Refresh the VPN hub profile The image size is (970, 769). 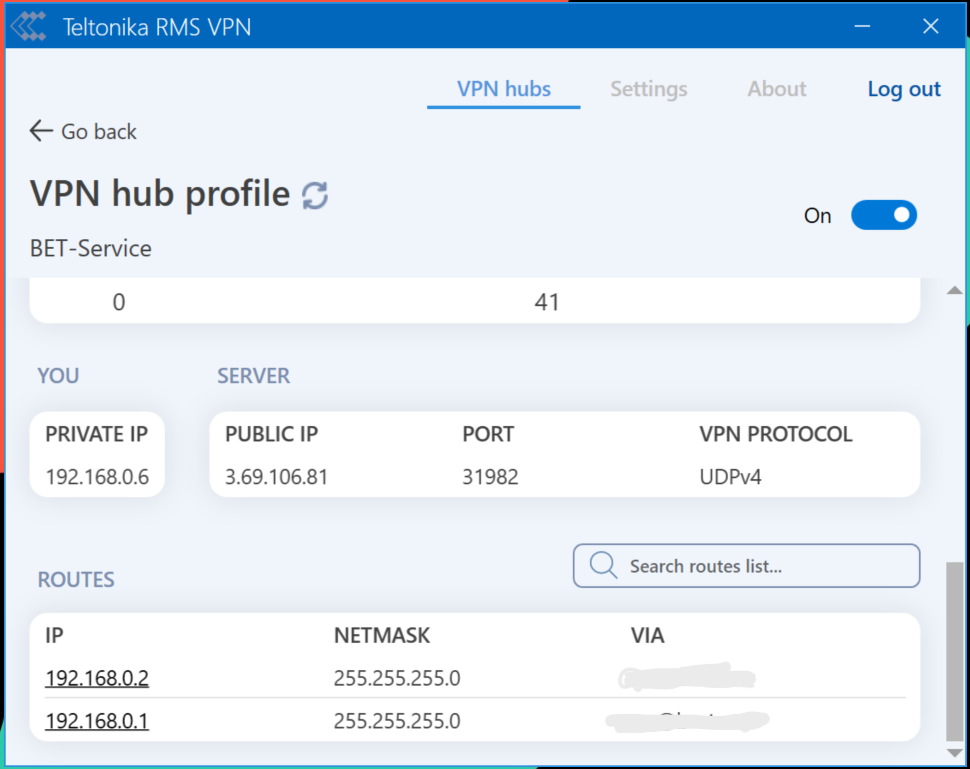(x=315, y=195)
